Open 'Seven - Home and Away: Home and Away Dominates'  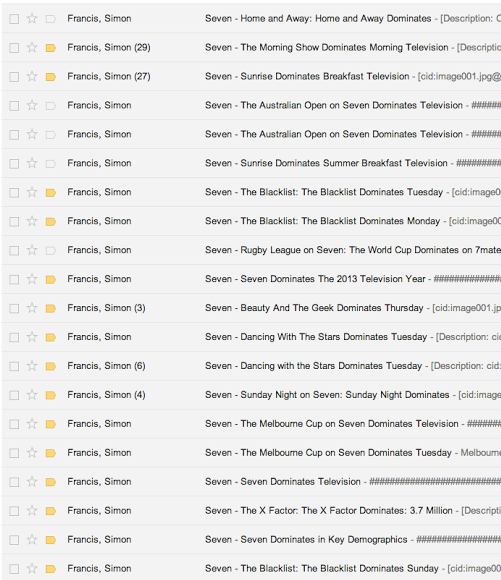point(318,18)
